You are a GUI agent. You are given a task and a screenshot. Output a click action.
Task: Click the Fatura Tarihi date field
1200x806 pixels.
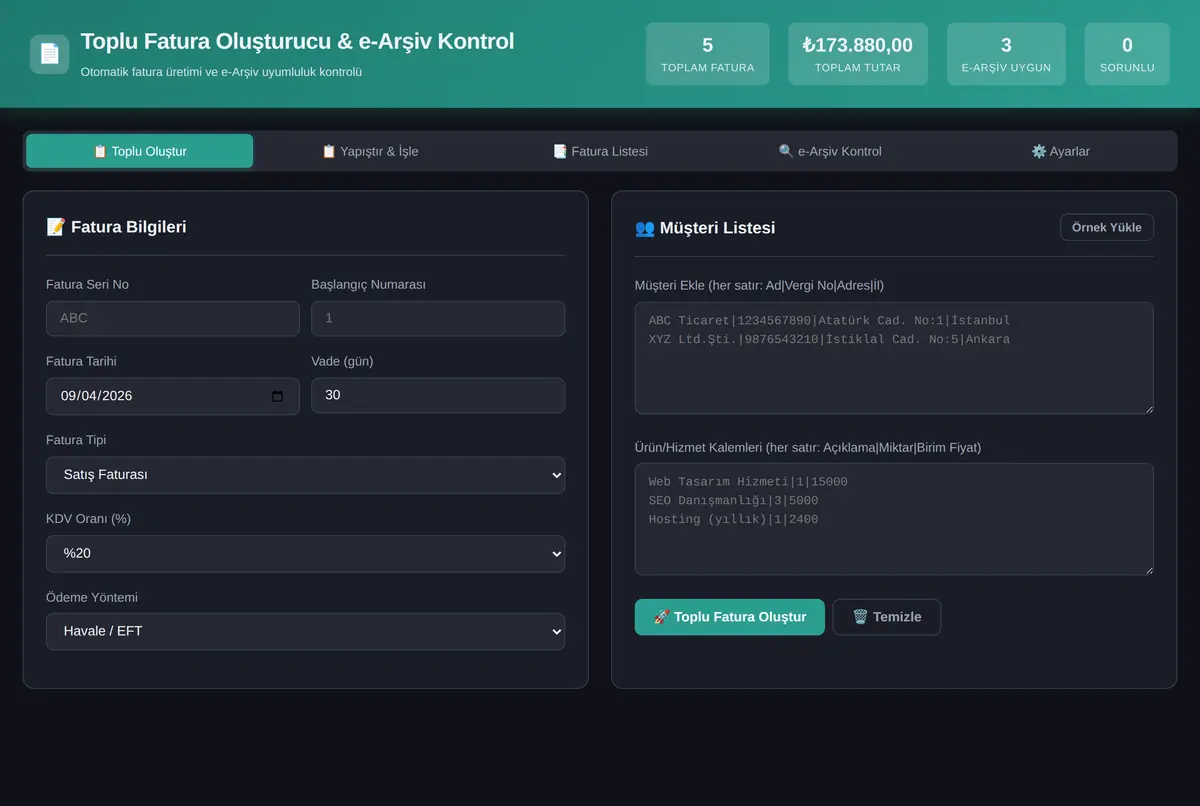[x=172, y=395]
